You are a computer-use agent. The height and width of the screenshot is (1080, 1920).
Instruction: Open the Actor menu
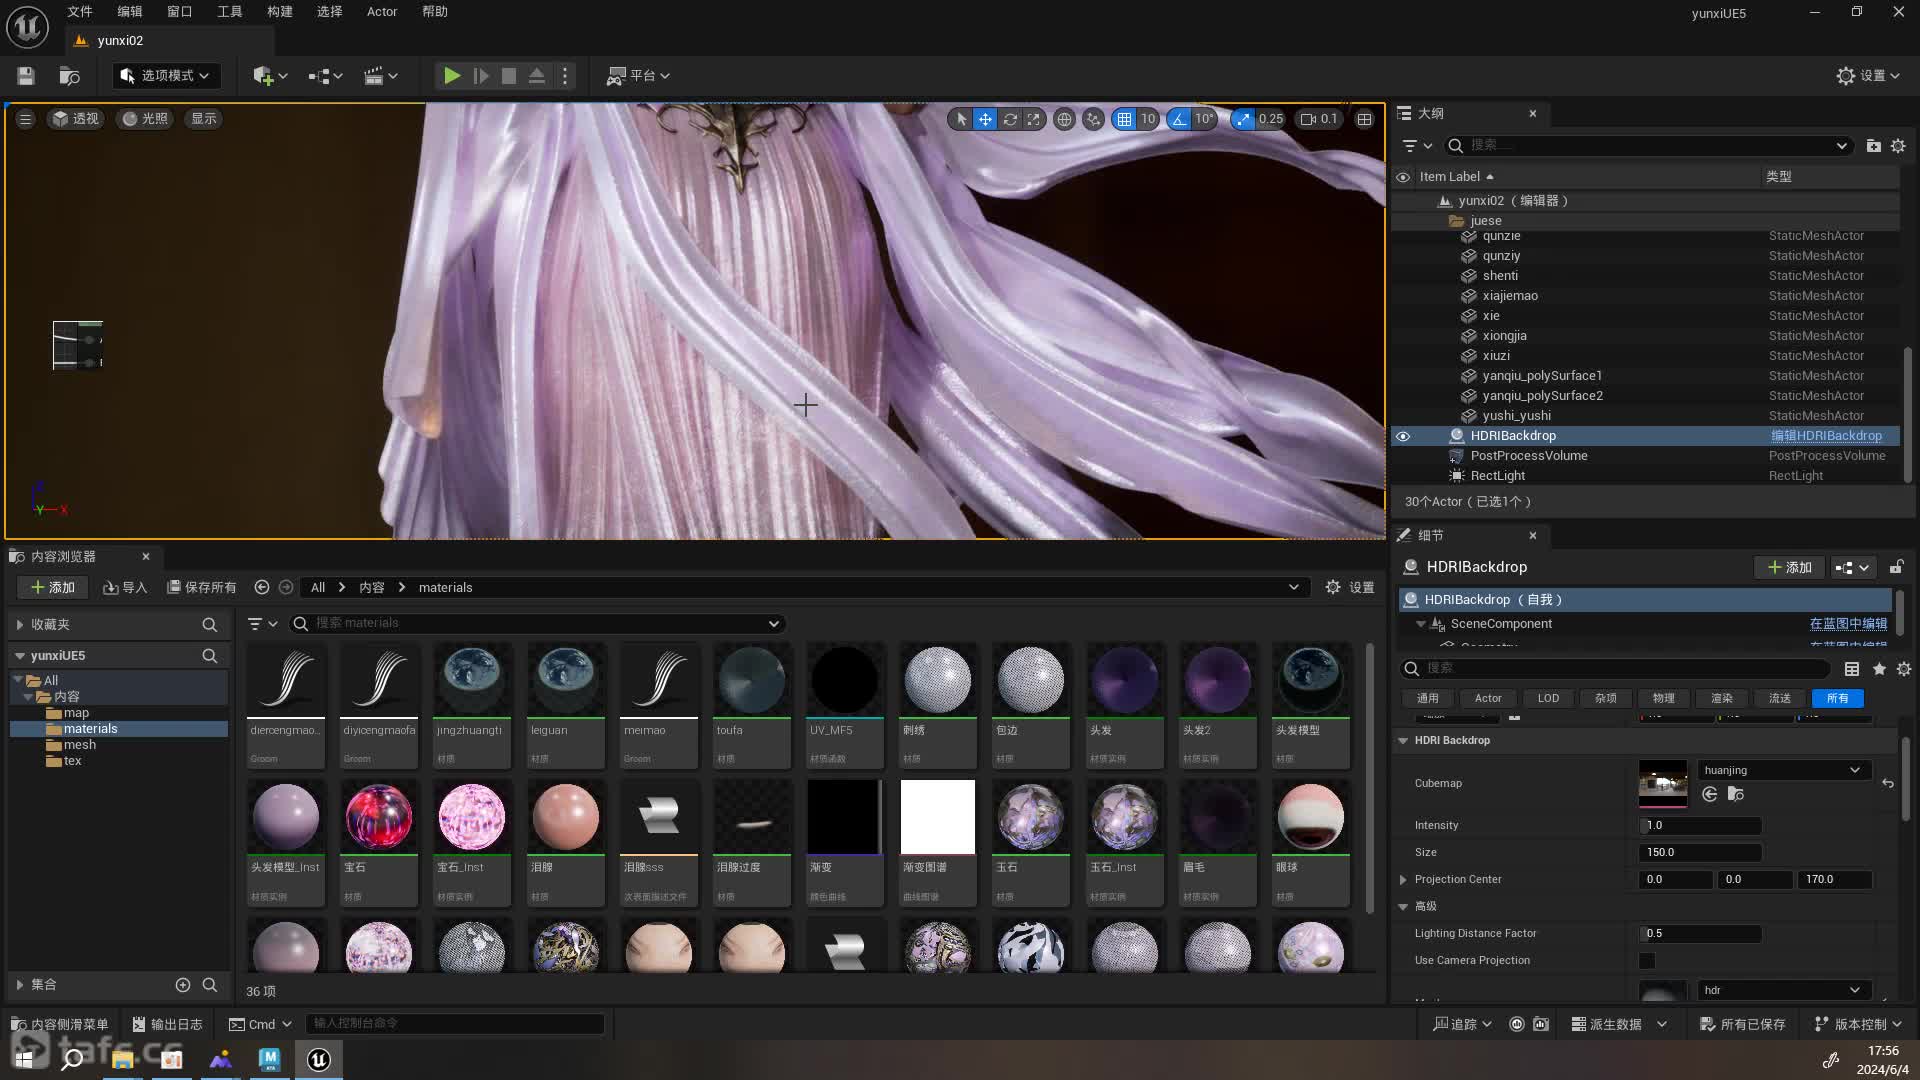coord(382,12)
